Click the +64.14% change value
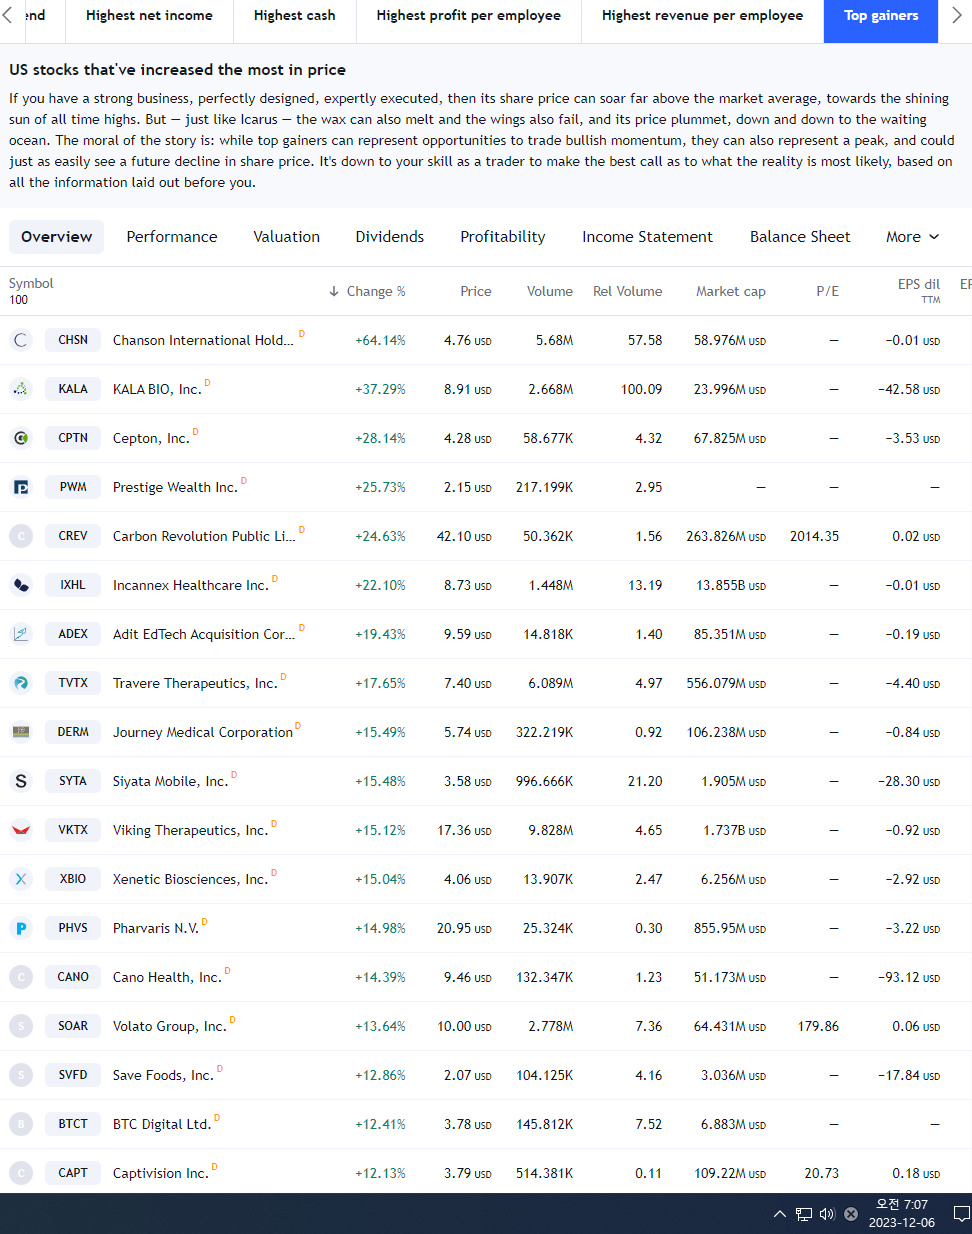Viewport: 972px width, 1234px height. [380, 340]
